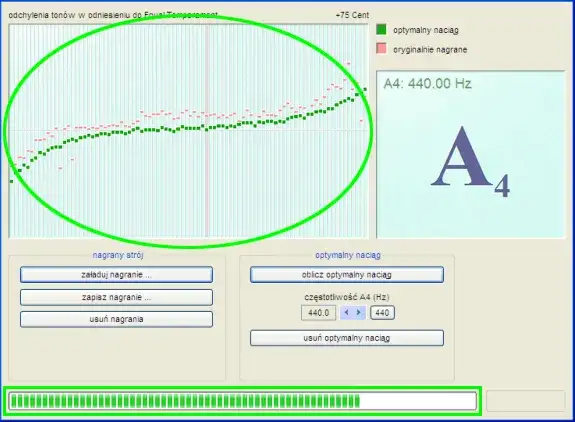Click usuń optymalny naciąg button

pyautogui.click(x=347, y=338)
